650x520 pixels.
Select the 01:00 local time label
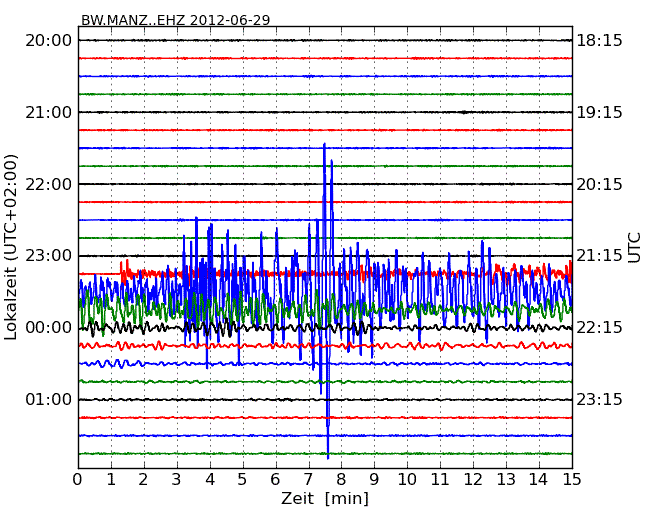(x=49, y=399)
